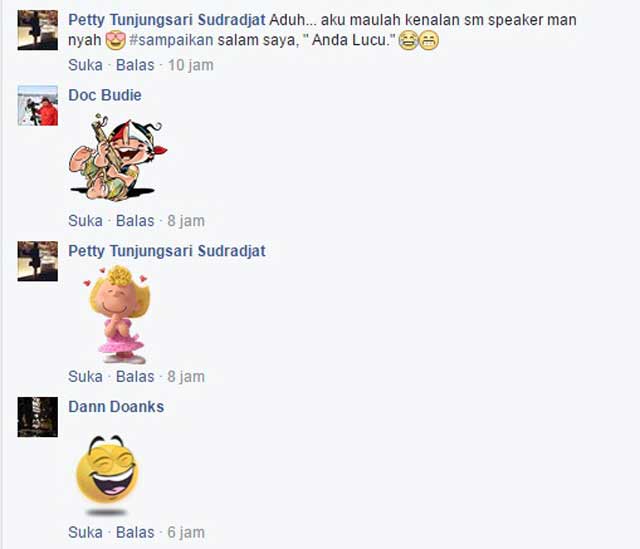640x549 pixels.
Task: Open the #sampaikan hashtag
Action: [x=171, y=40]
